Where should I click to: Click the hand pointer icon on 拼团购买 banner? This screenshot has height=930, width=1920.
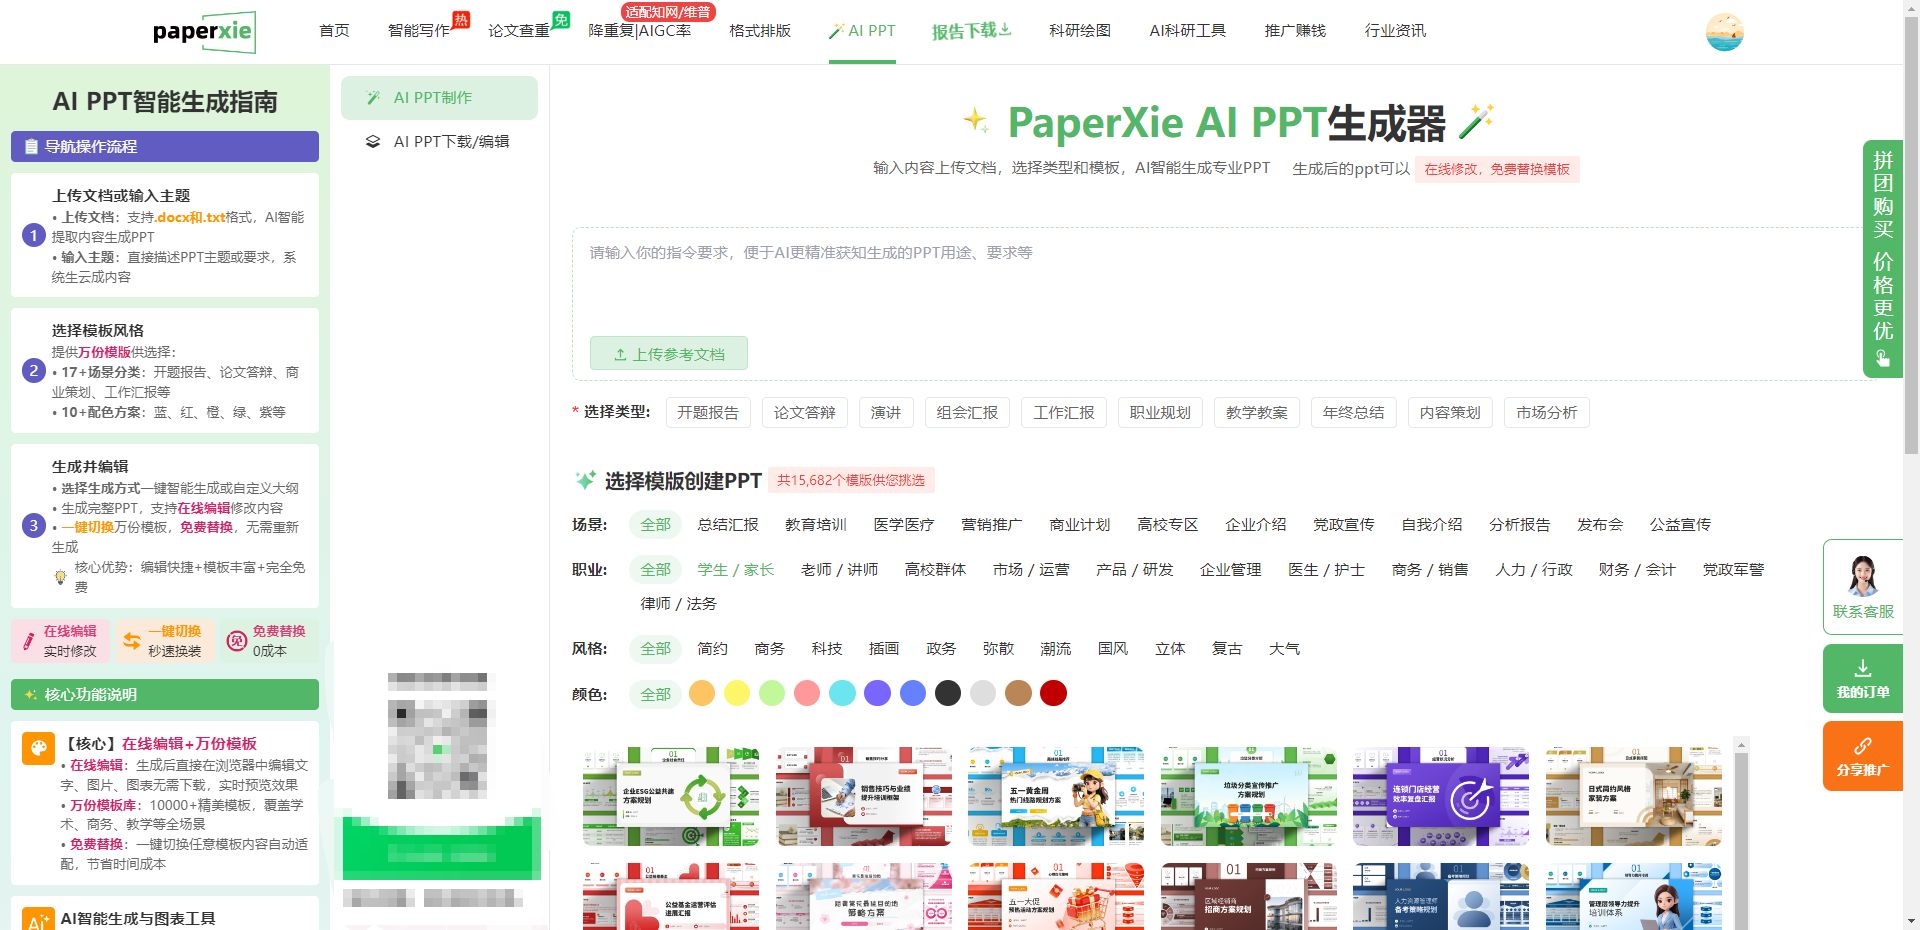(1883, 358)
